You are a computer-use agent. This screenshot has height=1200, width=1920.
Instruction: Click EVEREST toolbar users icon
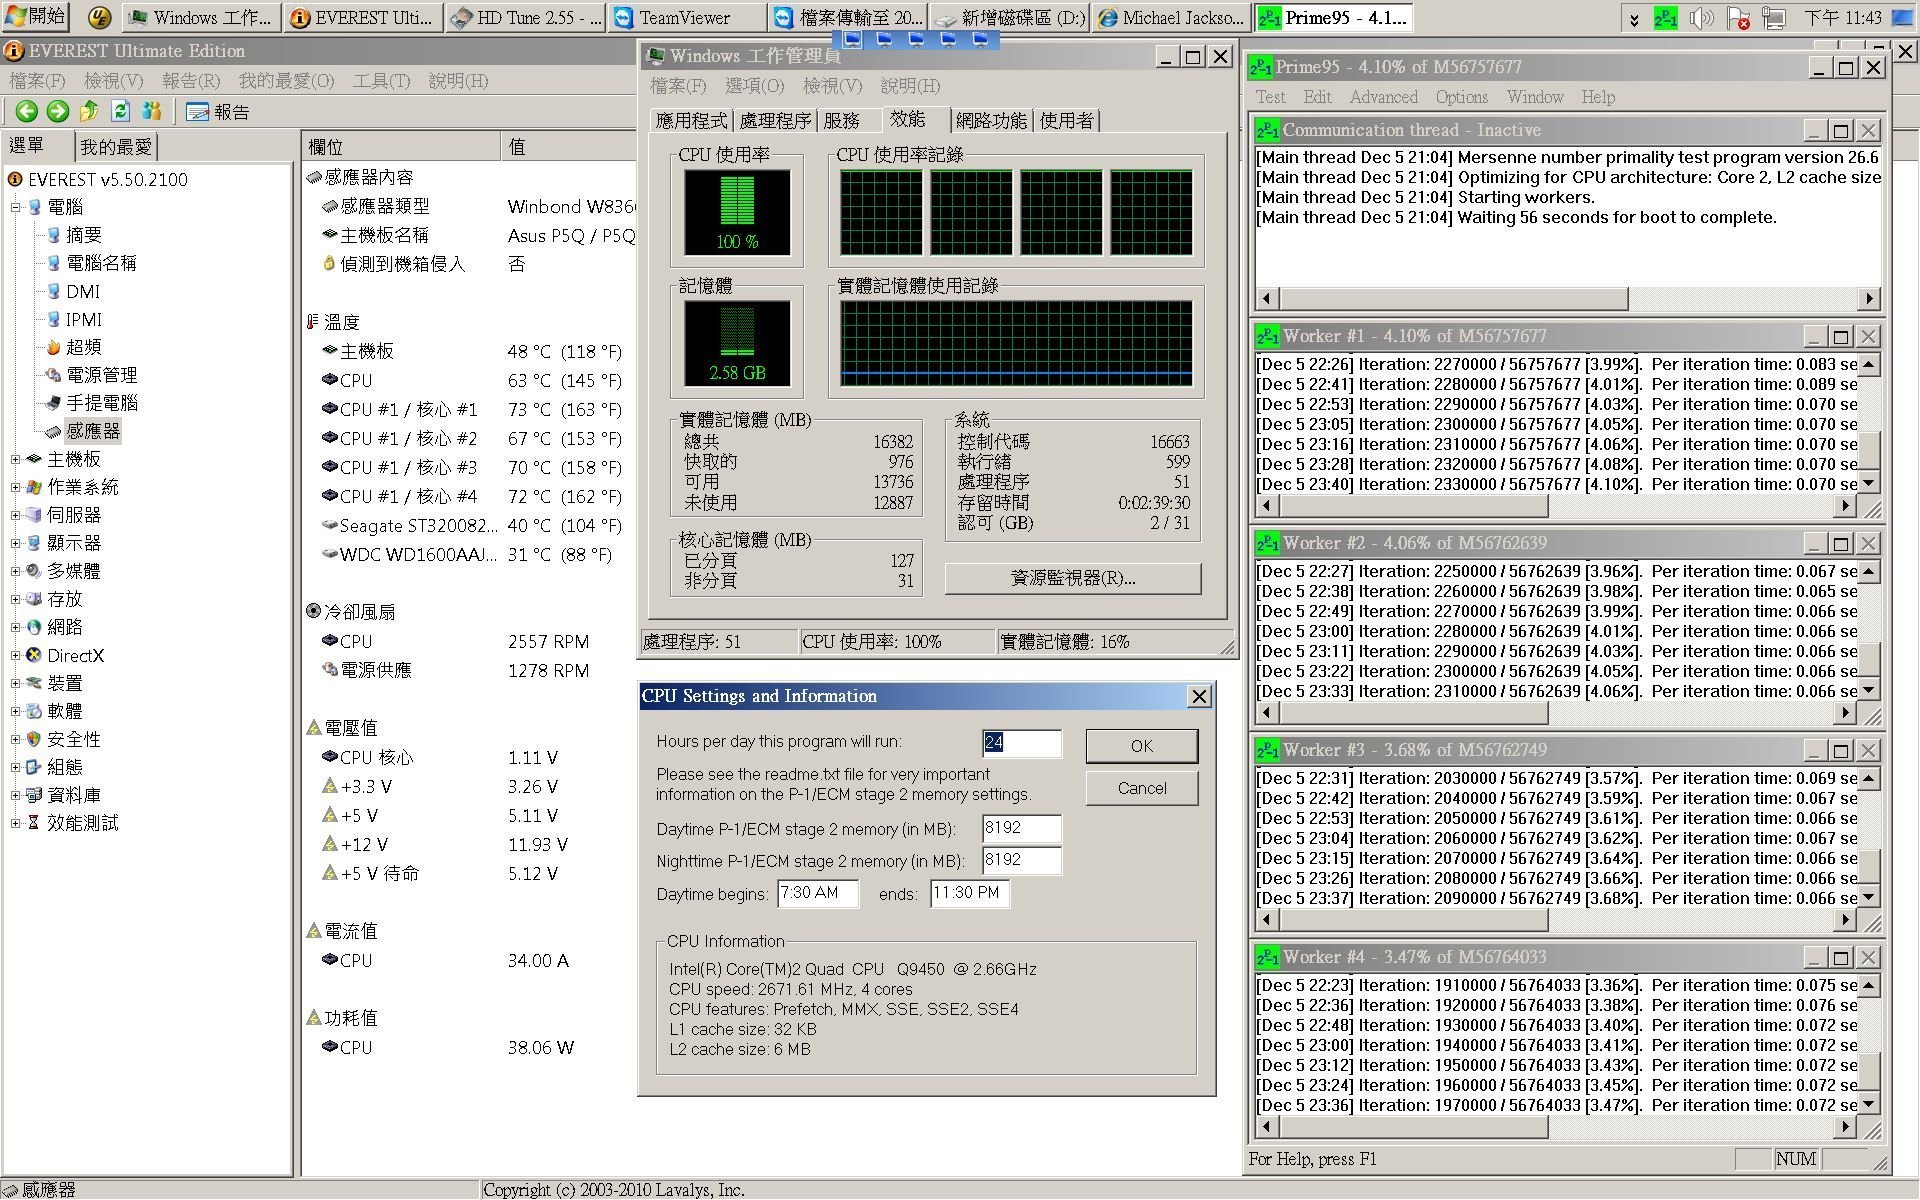click(152, 112)
